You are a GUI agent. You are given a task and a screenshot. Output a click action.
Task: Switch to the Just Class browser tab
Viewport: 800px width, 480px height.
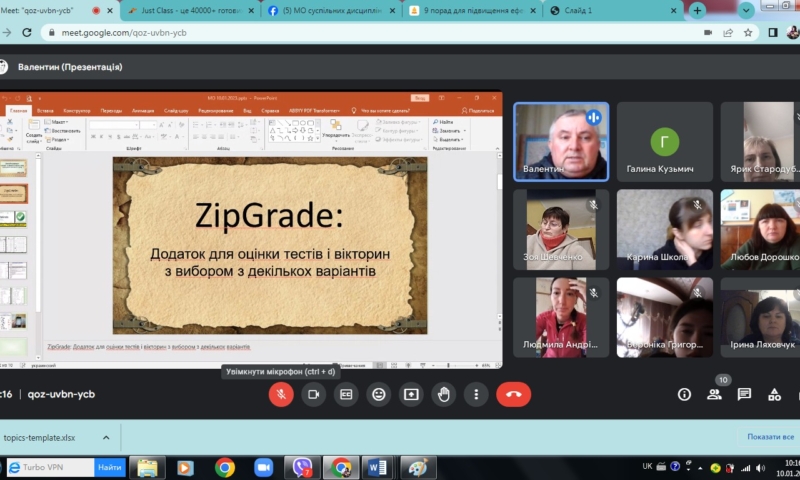[x=191, y=11]
